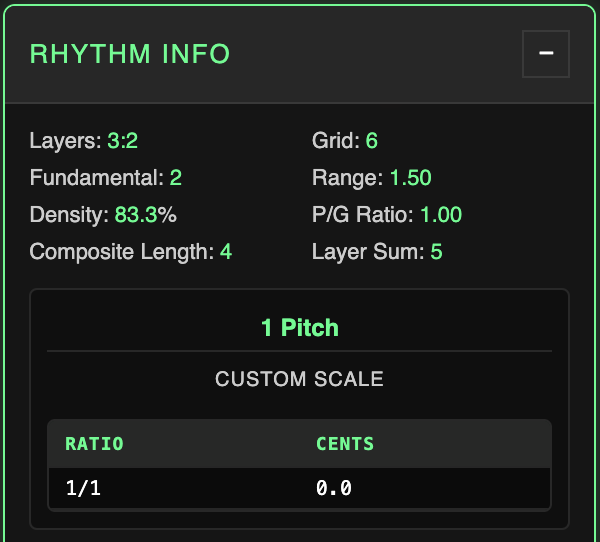
Task: Click the Range value 1.50
Action: [x=410, y=178]
